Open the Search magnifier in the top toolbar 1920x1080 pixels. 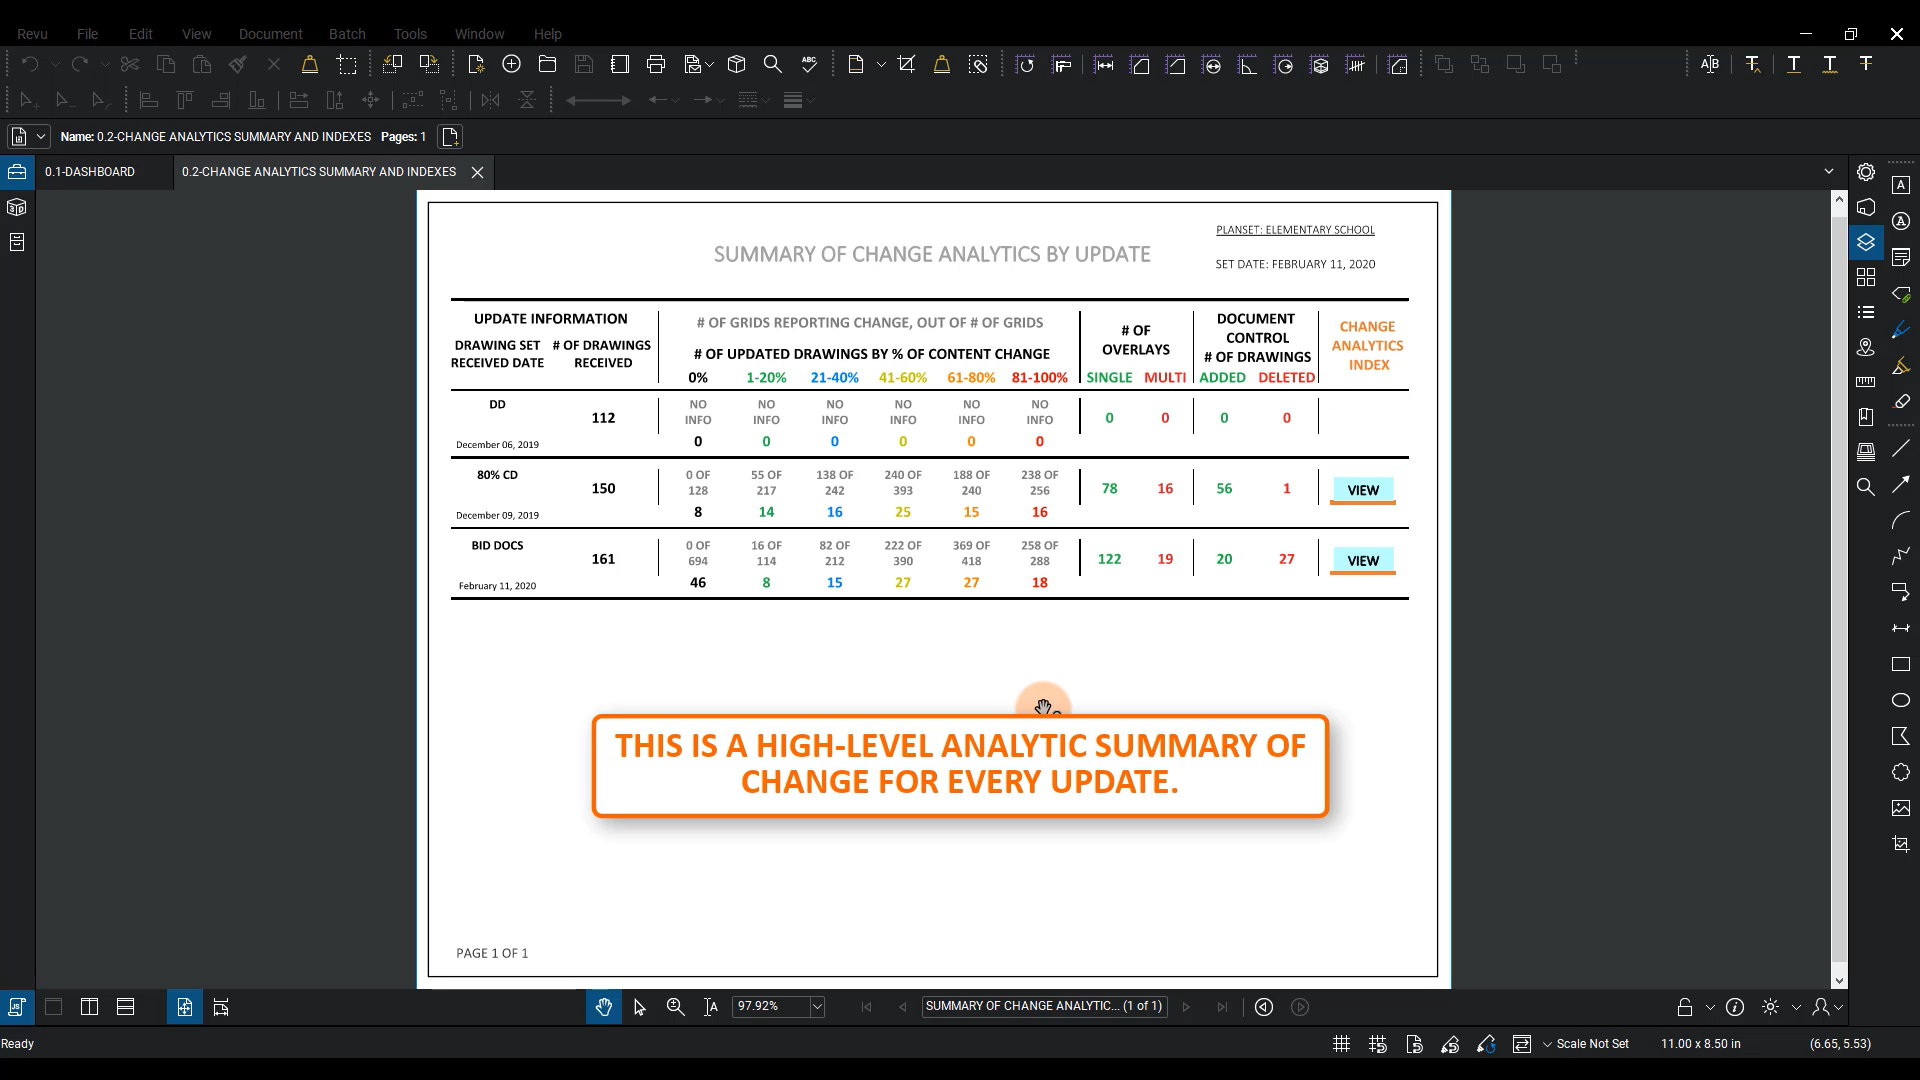[x=773, y=64]
